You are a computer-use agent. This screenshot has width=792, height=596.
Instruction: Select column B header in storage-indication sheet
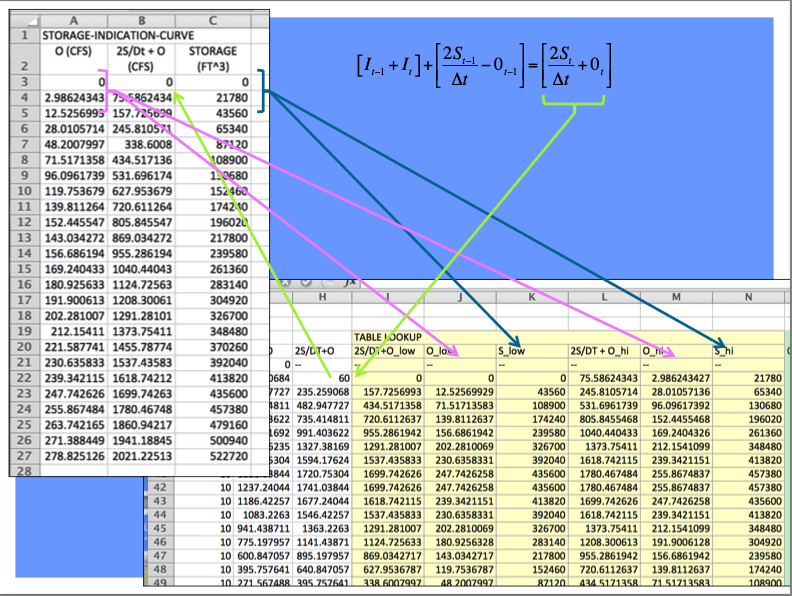point(141,20)
